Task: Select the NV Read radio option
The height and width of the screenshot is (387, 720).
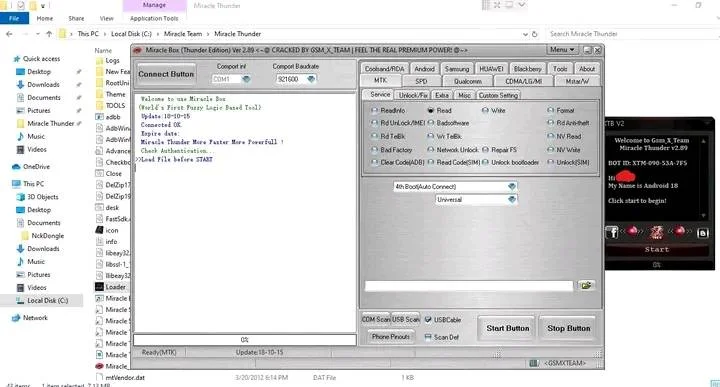Action: coord(564,136)
